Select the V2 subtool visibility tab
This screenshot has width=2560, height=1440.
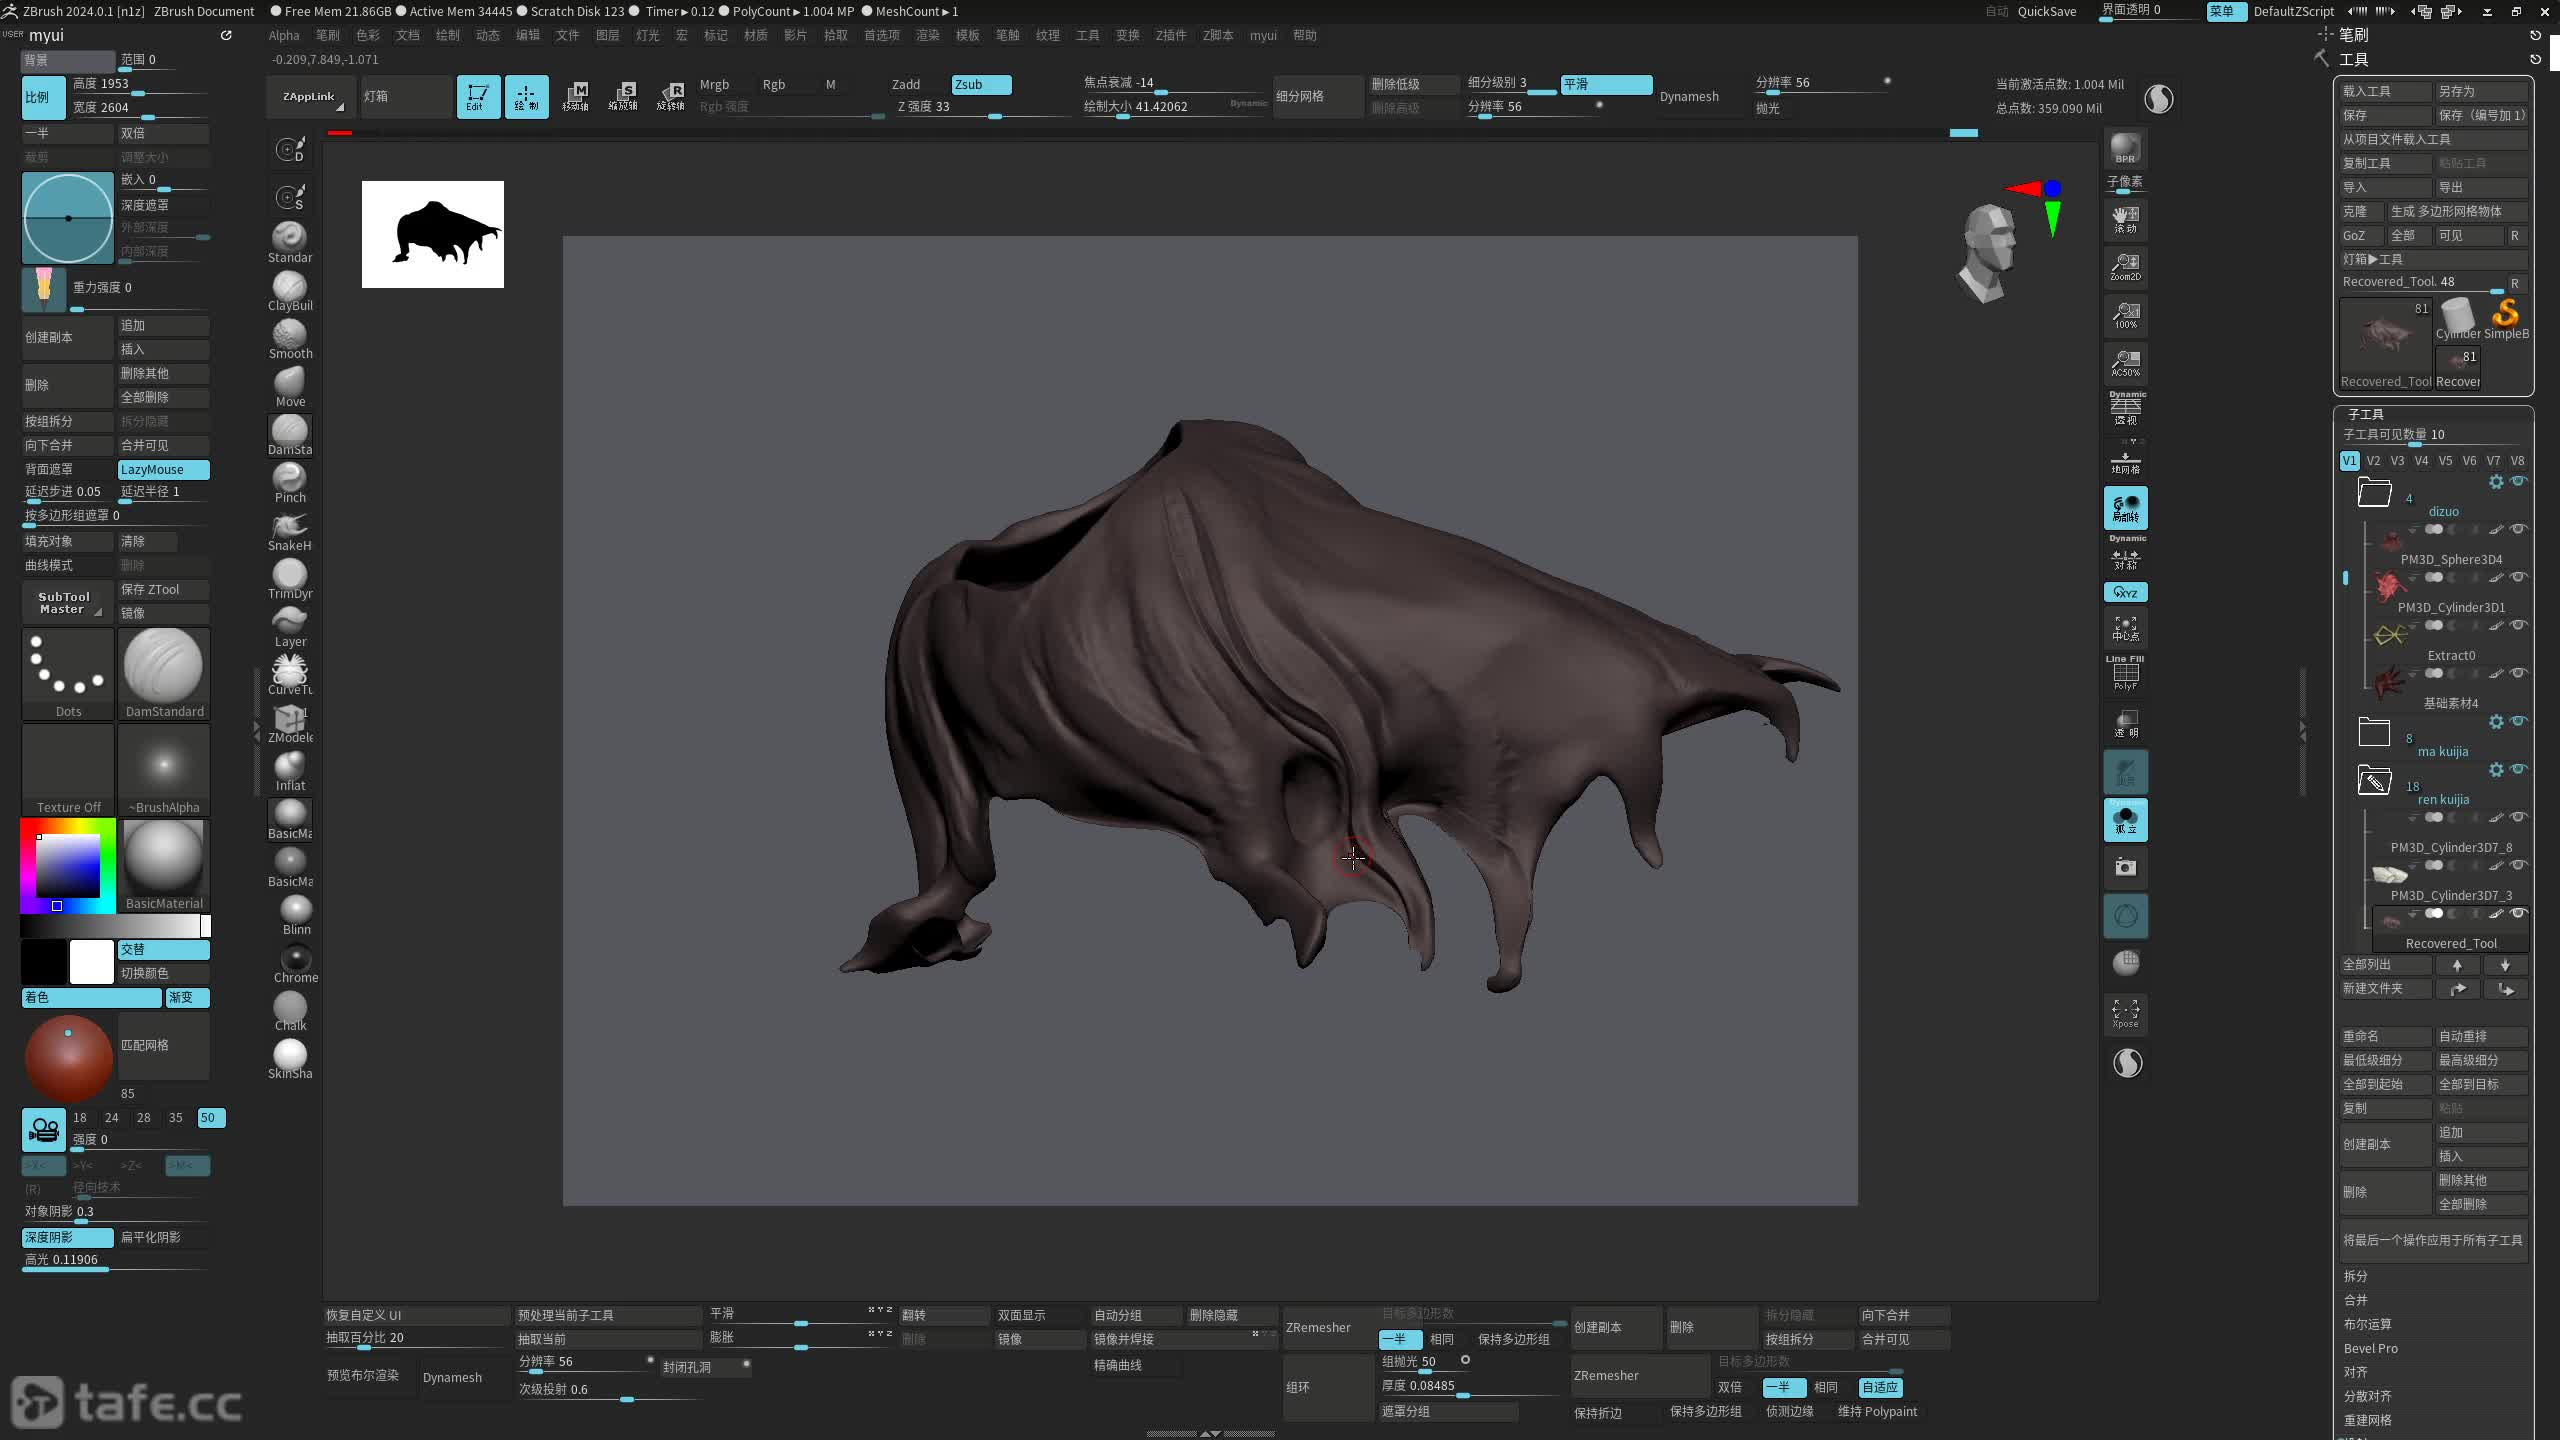tap(2373, 461)
